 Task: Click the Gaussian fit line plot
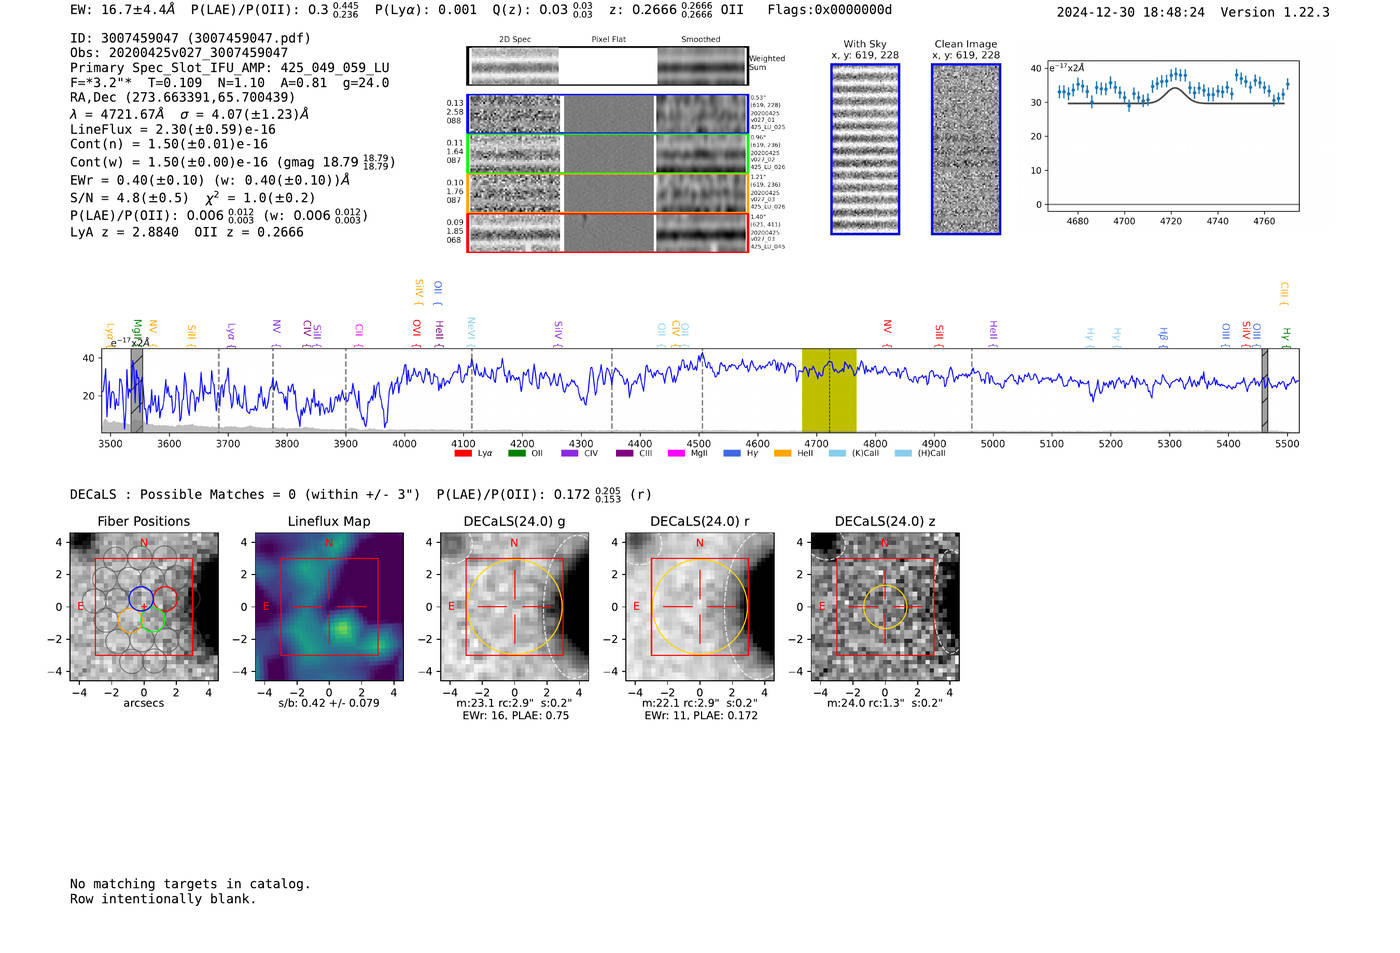(x=1172, y=137)
